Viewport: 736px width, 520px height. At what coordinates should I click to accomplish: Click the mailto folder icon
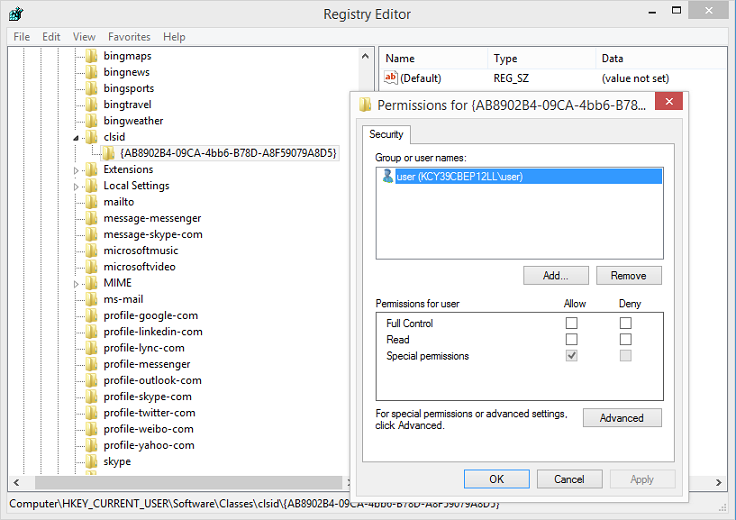92,202
